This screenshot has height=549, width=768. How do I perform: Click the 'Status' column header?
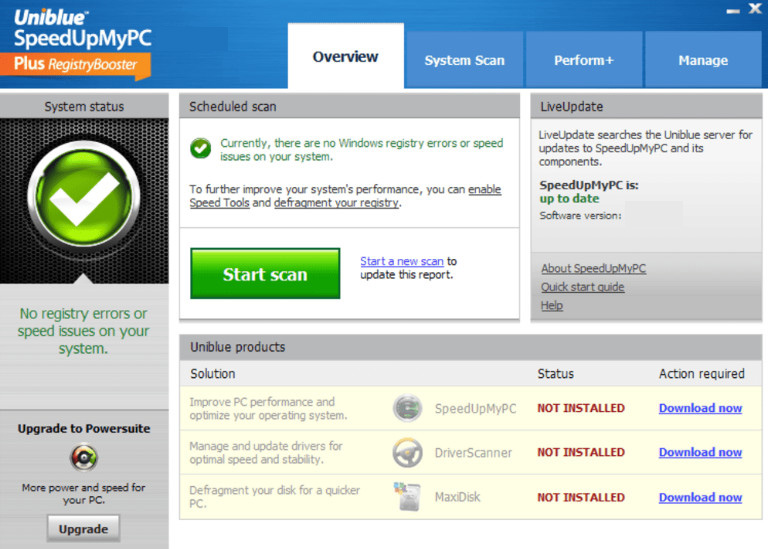555,374
